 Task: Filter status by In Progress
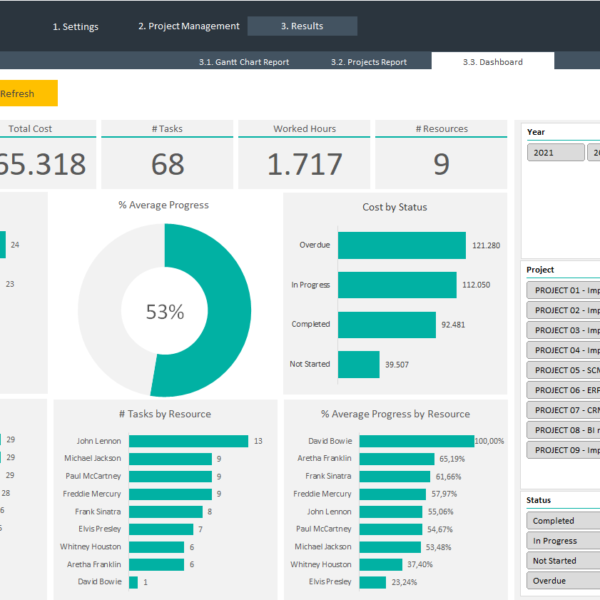(562, 541)
